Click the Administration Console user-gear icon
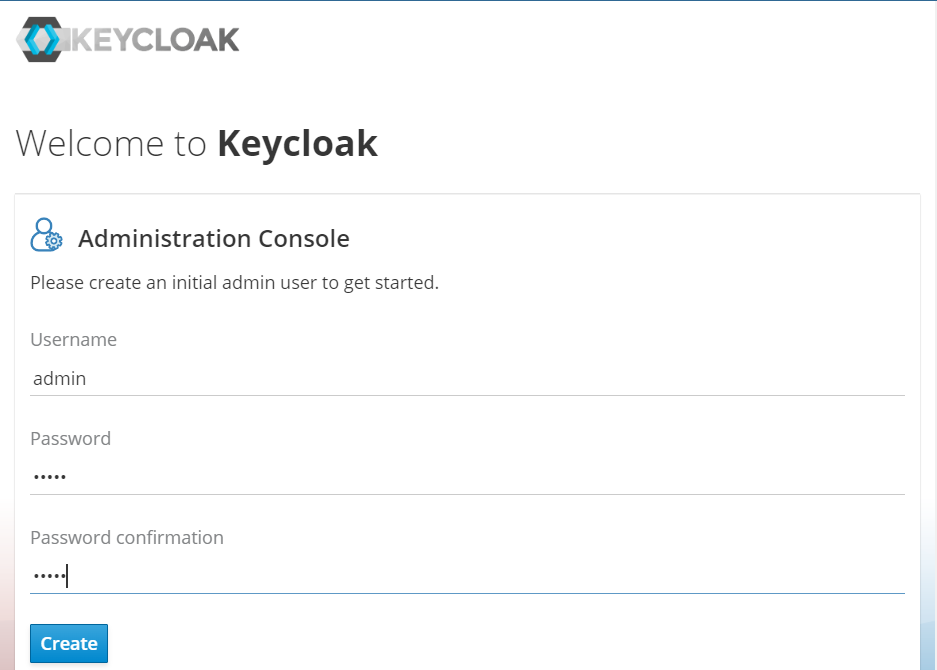 tap(46, 236)
